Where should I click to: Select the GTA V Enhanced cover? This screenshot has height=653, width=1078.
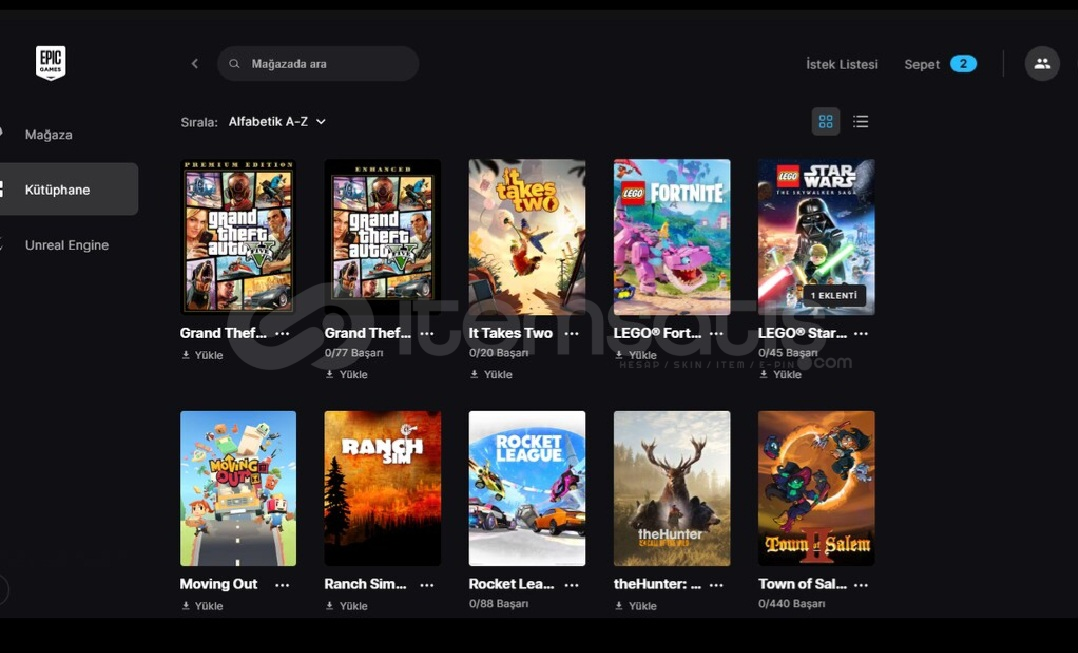pos(383,237)
